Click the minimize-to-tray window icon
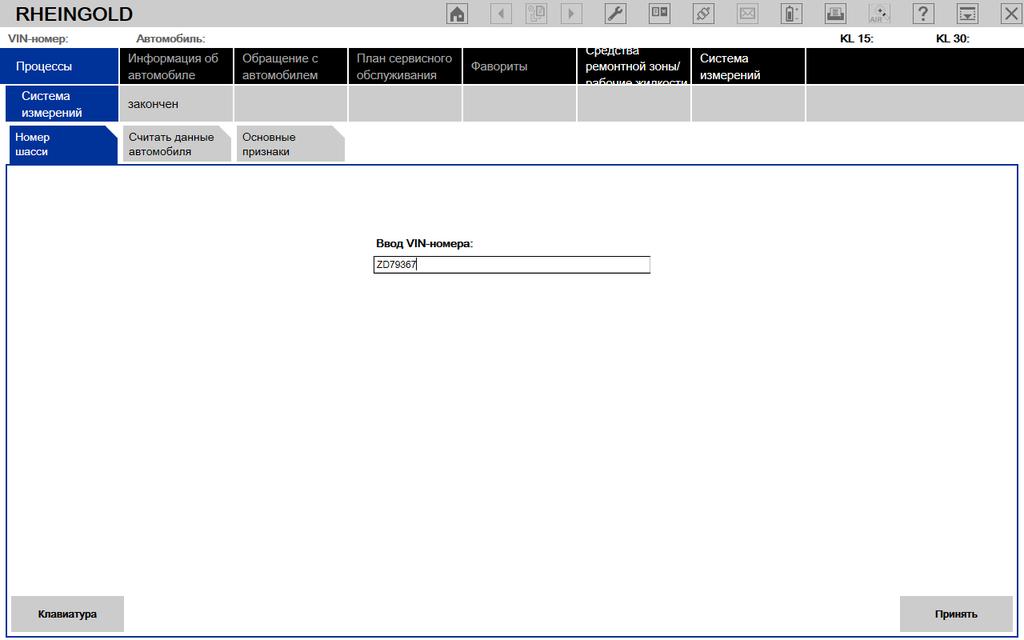The height and width of the screenshot is (640, 1024). [x=967, y=14]
